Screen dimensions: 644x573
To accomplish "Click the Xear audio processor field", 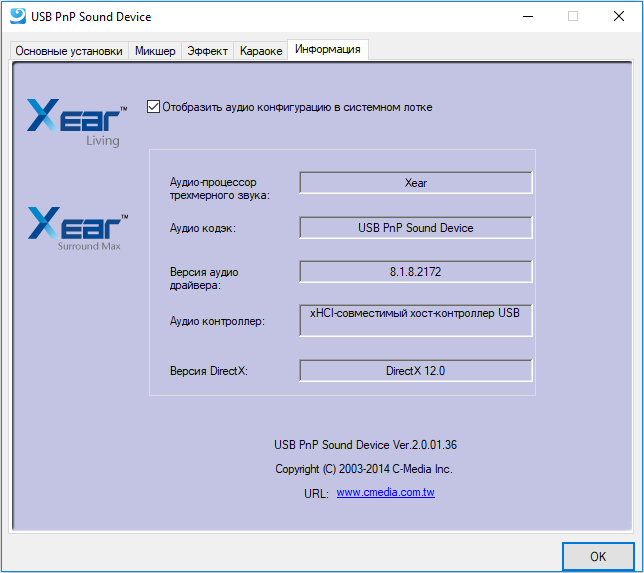I will [416, 183].
